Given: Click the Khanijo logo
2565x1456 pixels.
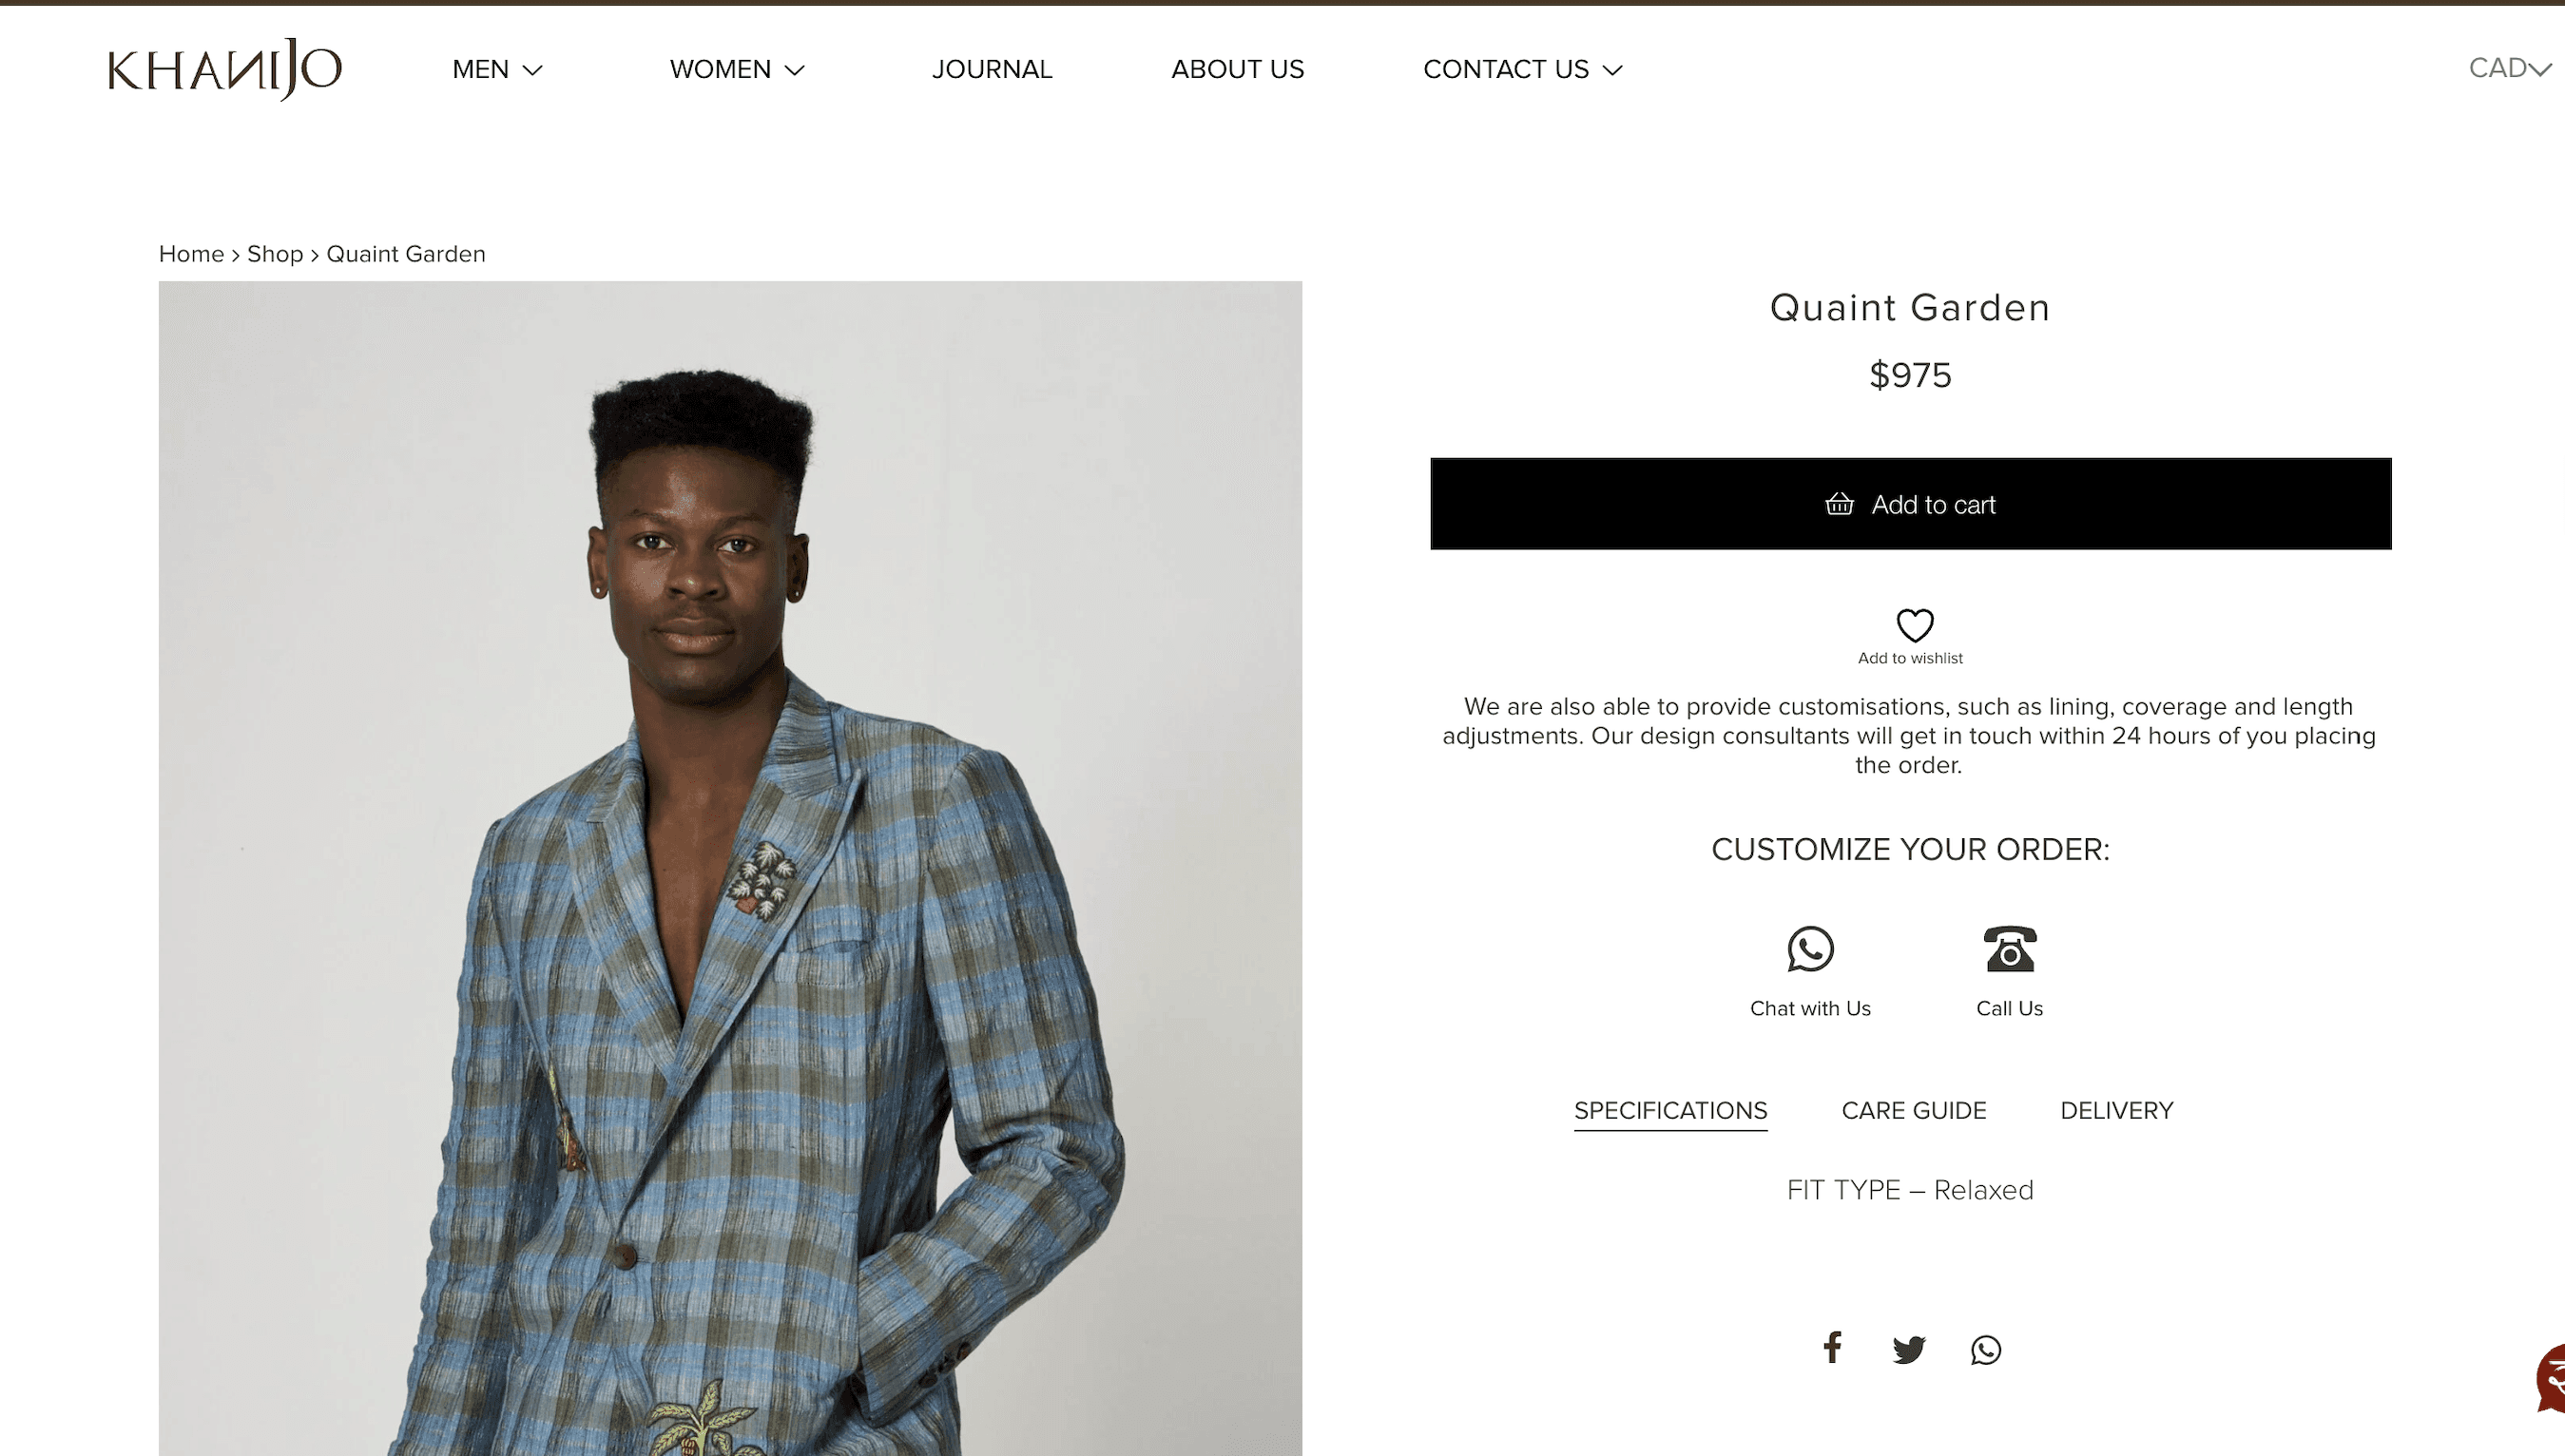Looking at the screenshot, I should 225,69.
